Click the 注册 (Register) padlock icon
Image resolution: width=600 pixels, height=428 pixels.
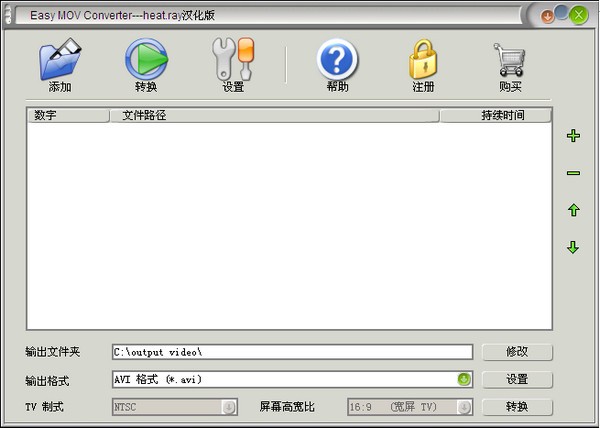[x=423, y=59]
